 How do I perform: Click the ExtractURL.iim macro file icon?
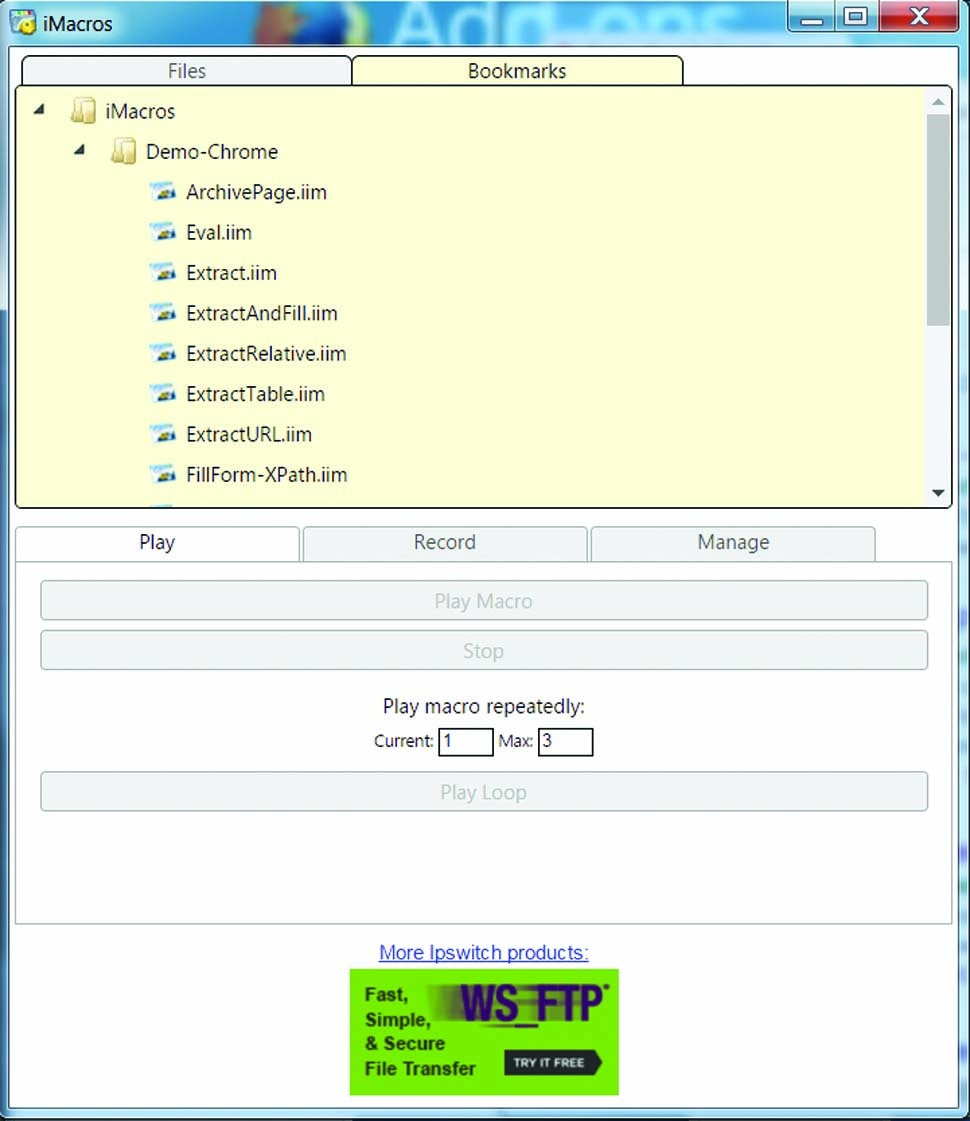163,434
